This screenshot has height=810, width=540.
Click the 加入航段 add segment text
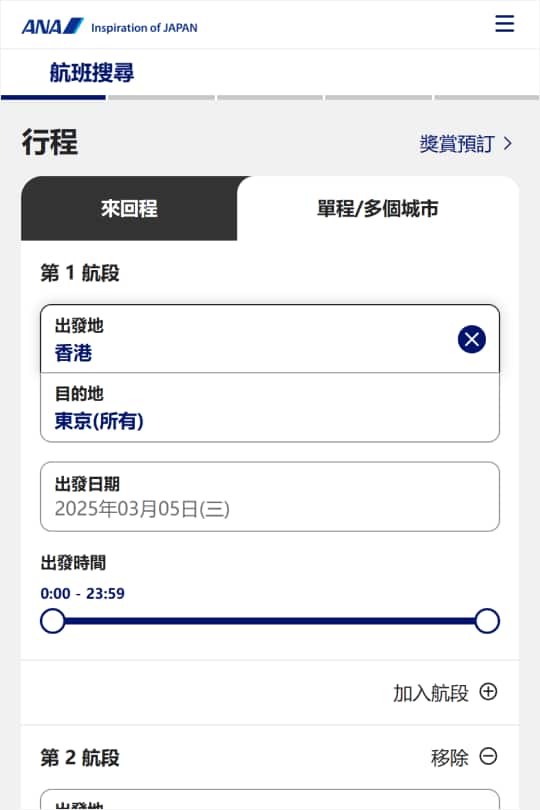click(430, 693)
